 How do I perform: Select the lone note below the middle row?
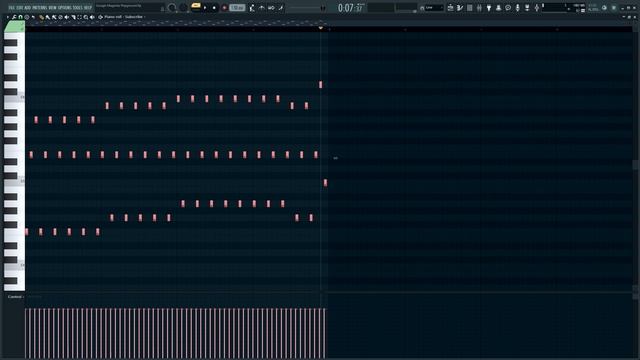(x=325, y=182)
